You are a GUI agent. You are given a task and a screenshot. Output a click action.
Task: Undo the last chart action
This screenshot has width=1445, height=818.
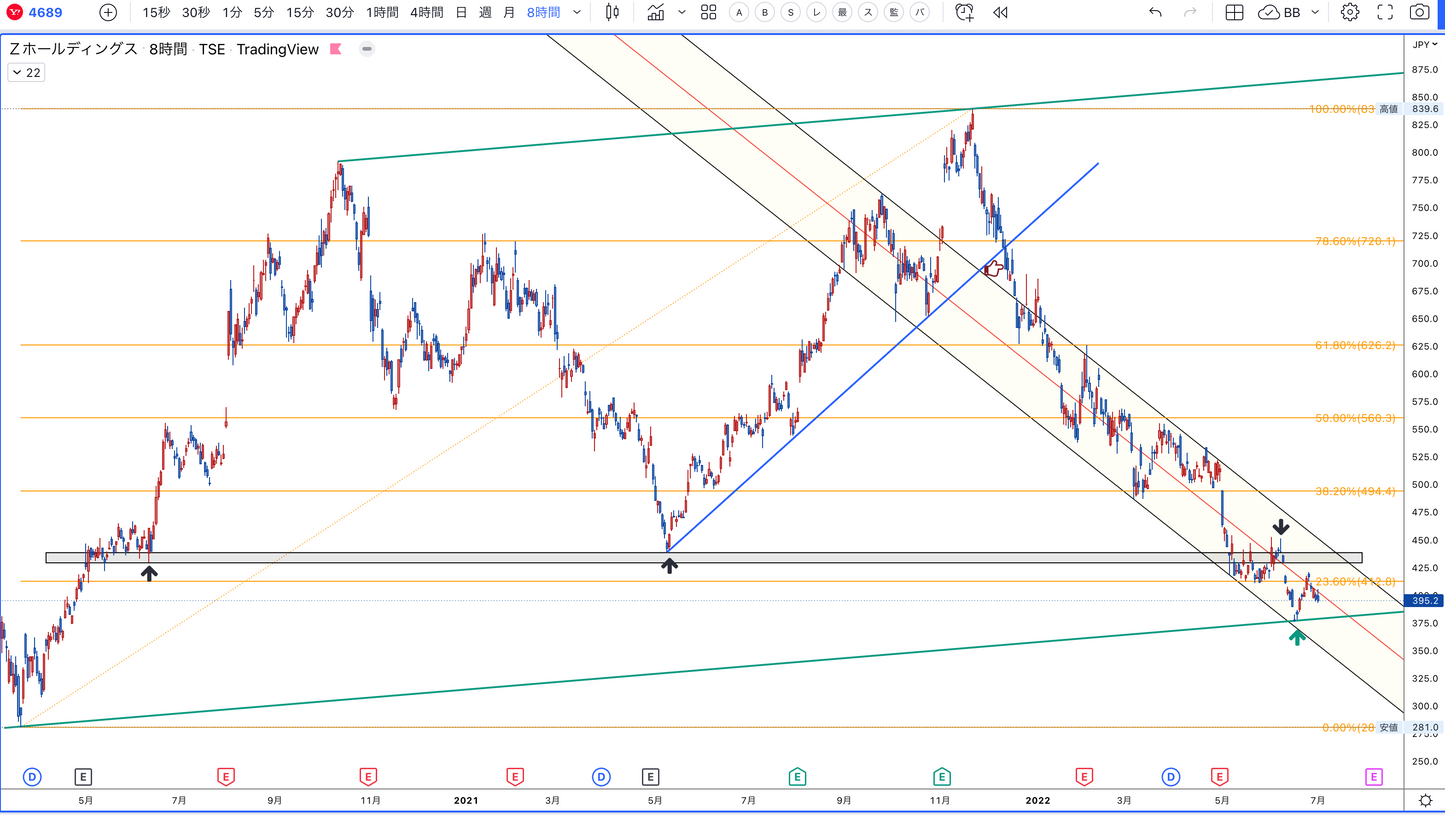click(1155, 12)
